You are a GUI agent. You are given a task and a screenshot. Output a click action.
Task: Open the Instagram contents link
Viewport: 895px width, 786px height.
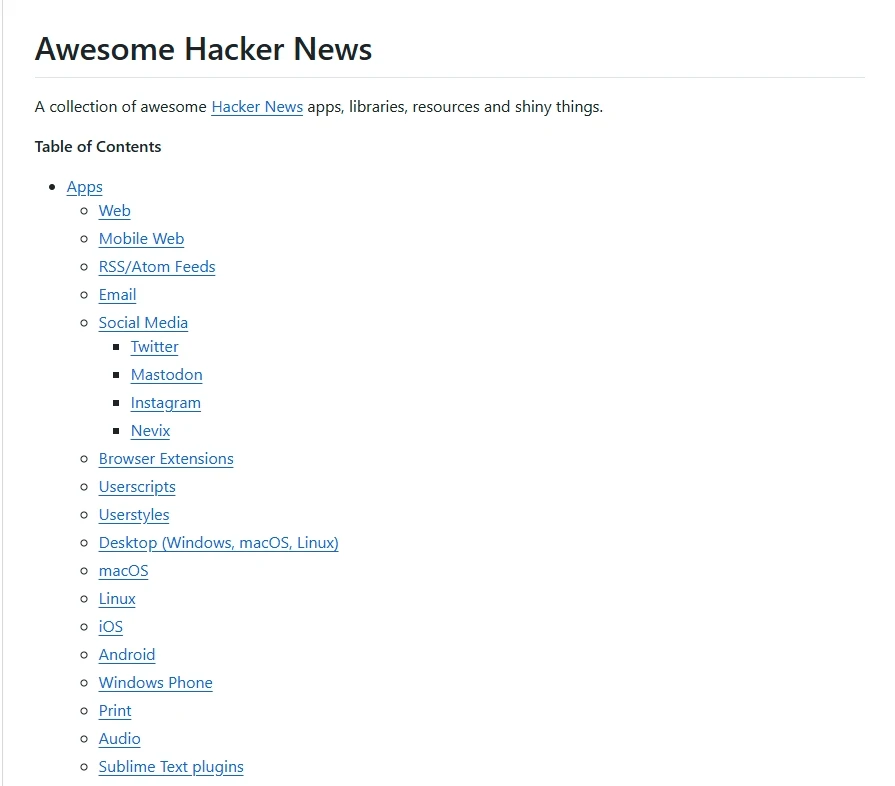[166, 403]
